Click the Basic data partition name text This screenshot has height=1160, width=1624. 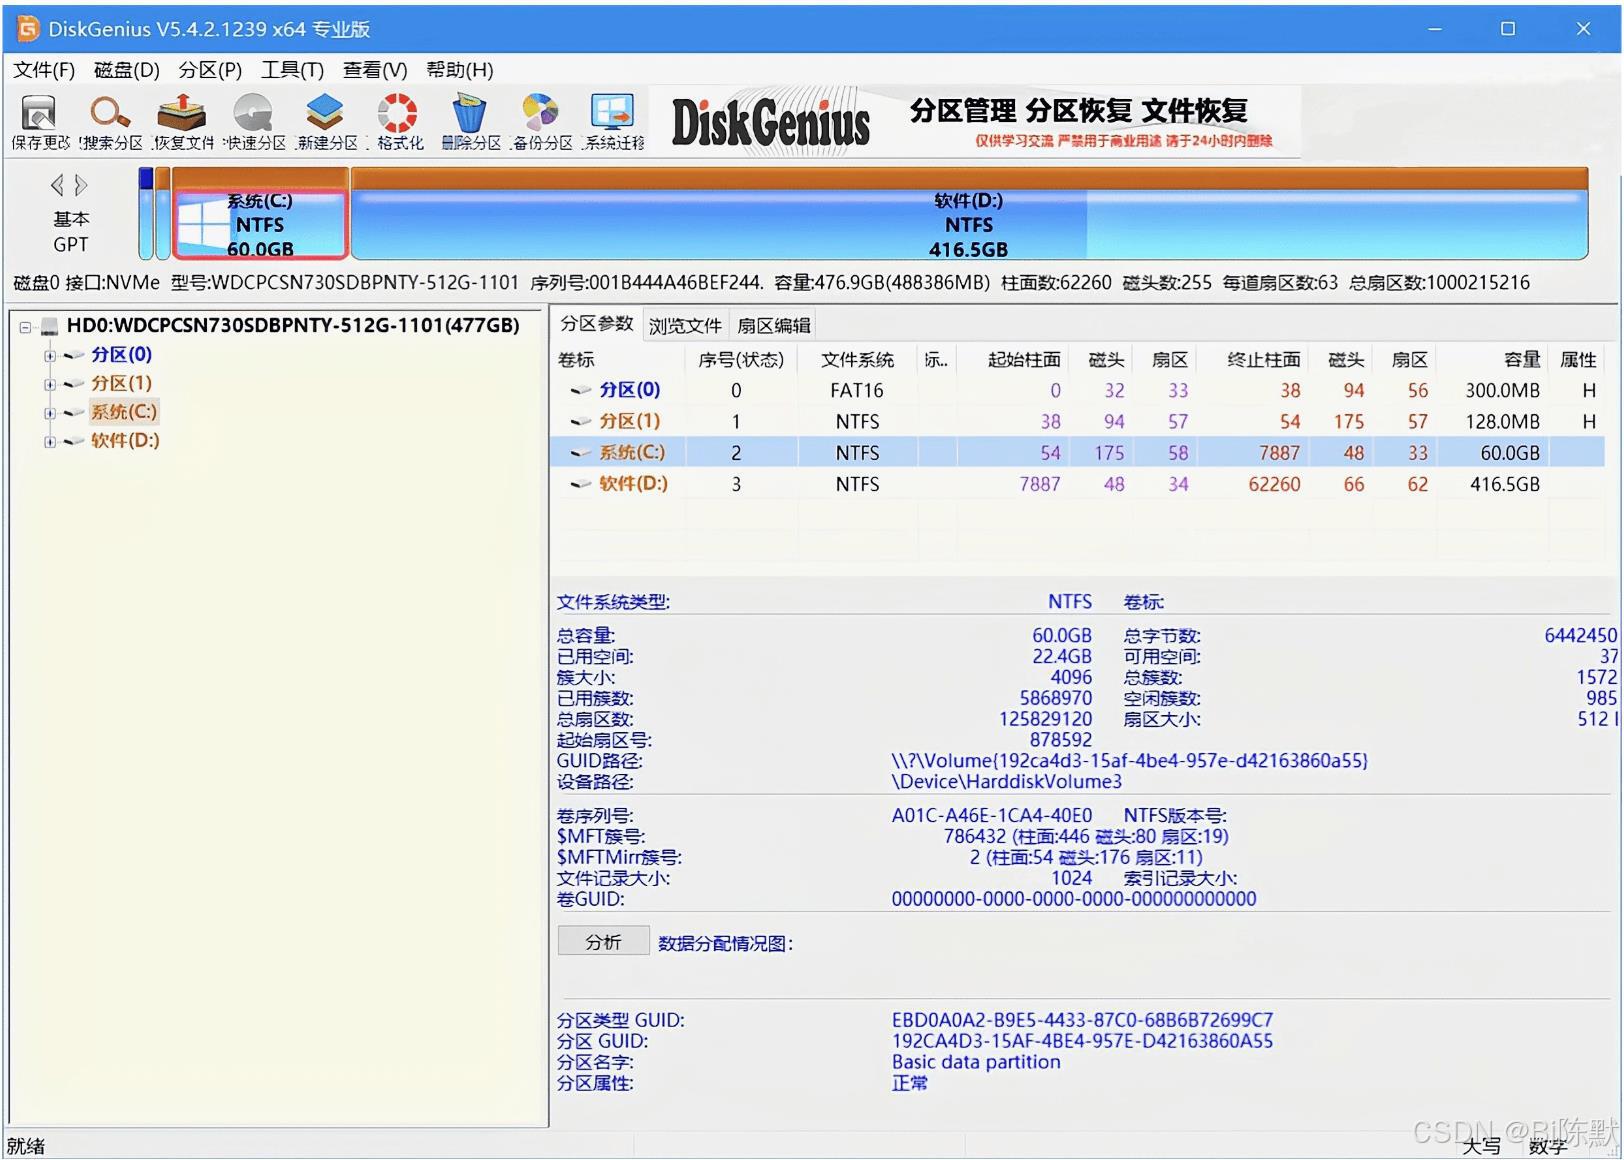pos(976,1062)
